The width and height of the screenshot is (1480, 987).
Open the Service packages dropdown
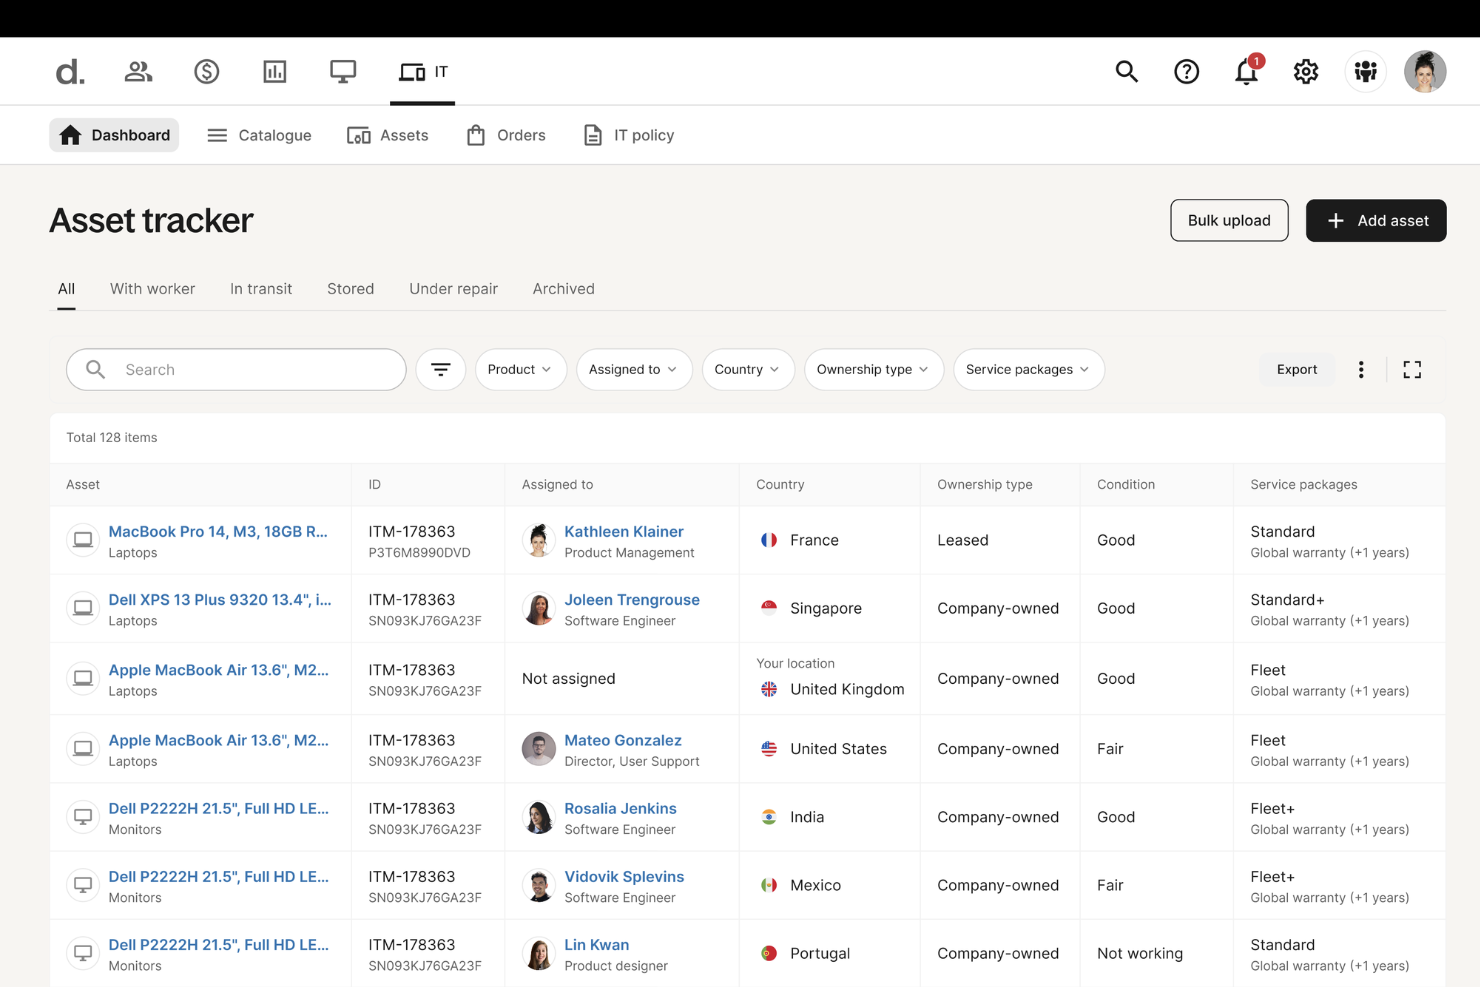coord(1028,369)
